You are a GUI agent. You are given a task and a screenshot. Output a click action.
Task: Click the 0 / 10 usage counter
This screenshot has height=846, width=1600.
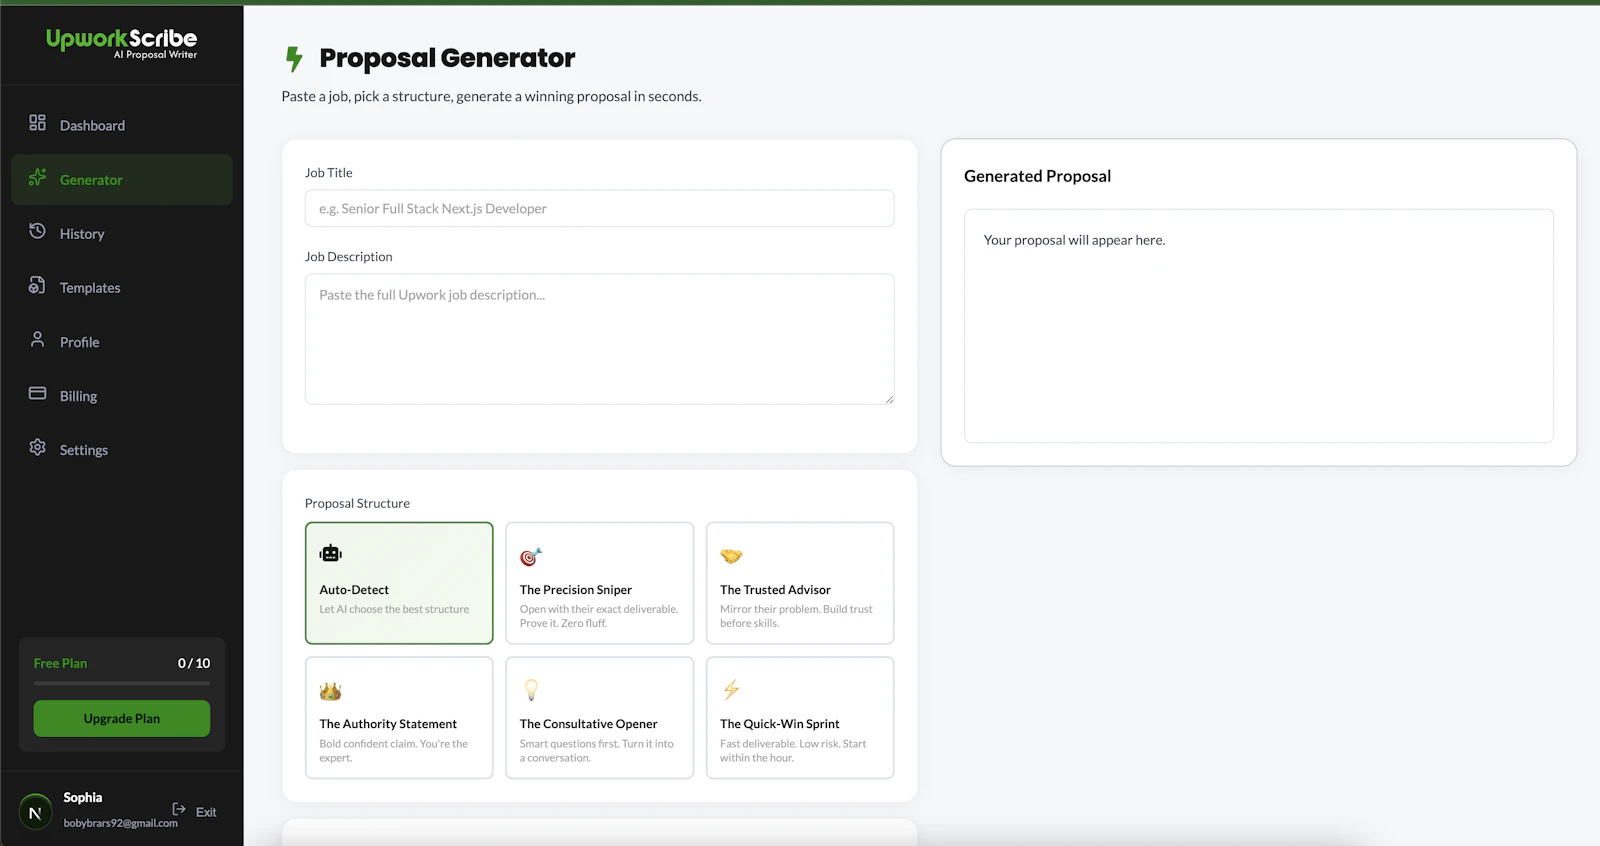point(194,663)
